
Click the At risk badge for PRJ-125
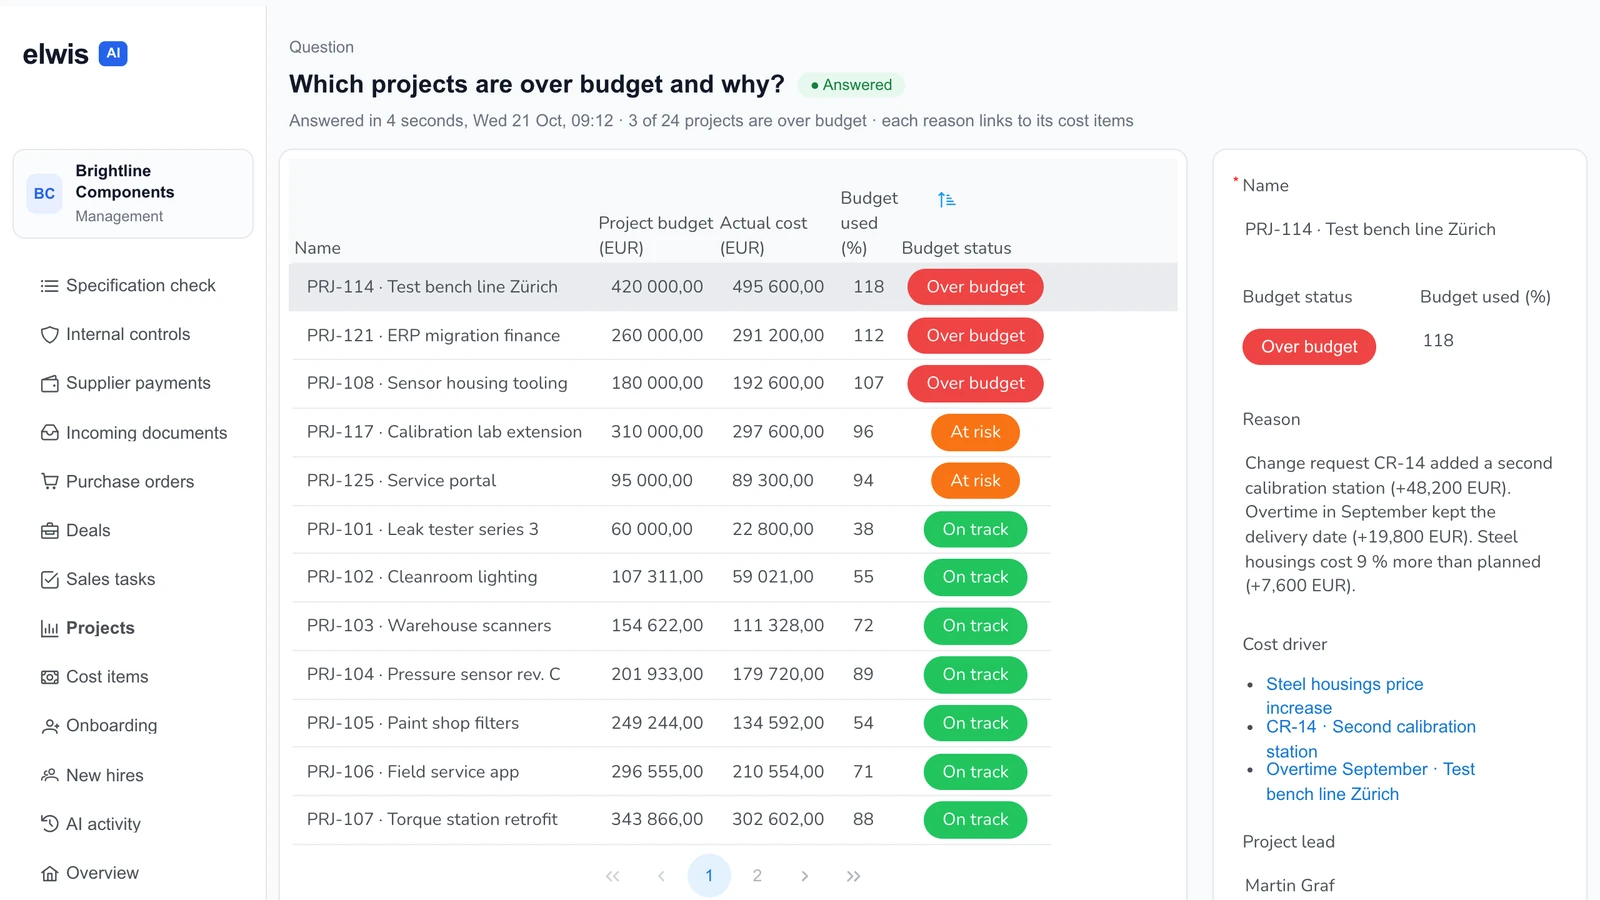point(975,481)
